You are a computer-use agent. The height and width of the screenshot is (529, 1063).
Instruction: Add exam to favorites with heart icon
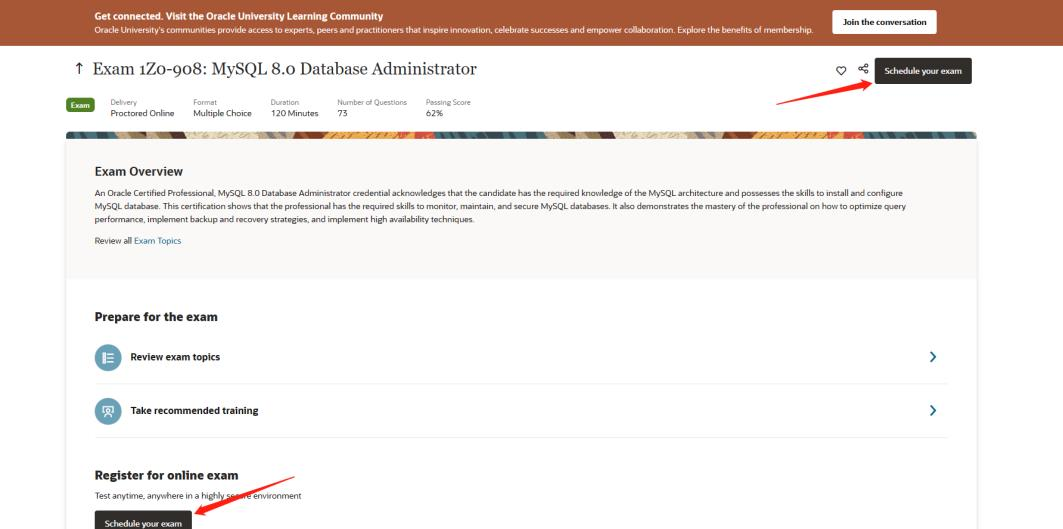point(841,71)
